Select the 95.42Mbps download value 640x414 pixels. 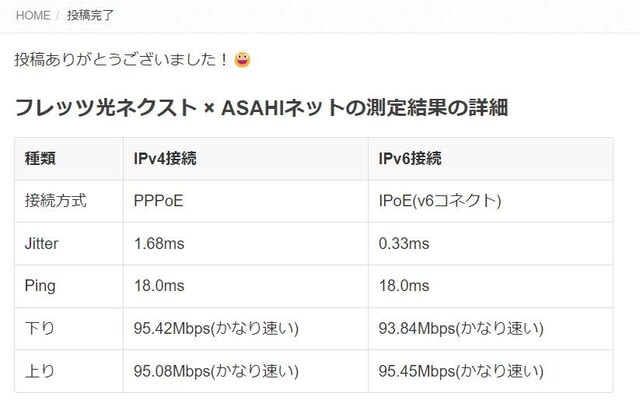[x=216, y=329]
